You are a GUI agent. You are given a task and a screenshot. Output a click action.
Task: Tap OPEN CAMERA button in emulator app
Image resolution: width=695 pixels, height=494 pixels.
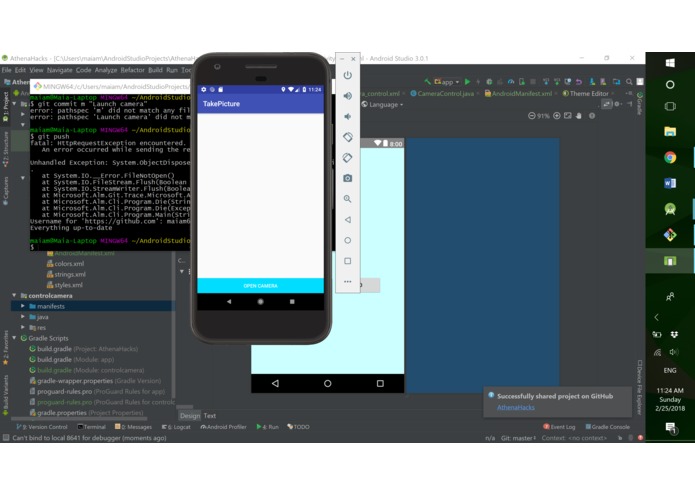pos(261,286)
